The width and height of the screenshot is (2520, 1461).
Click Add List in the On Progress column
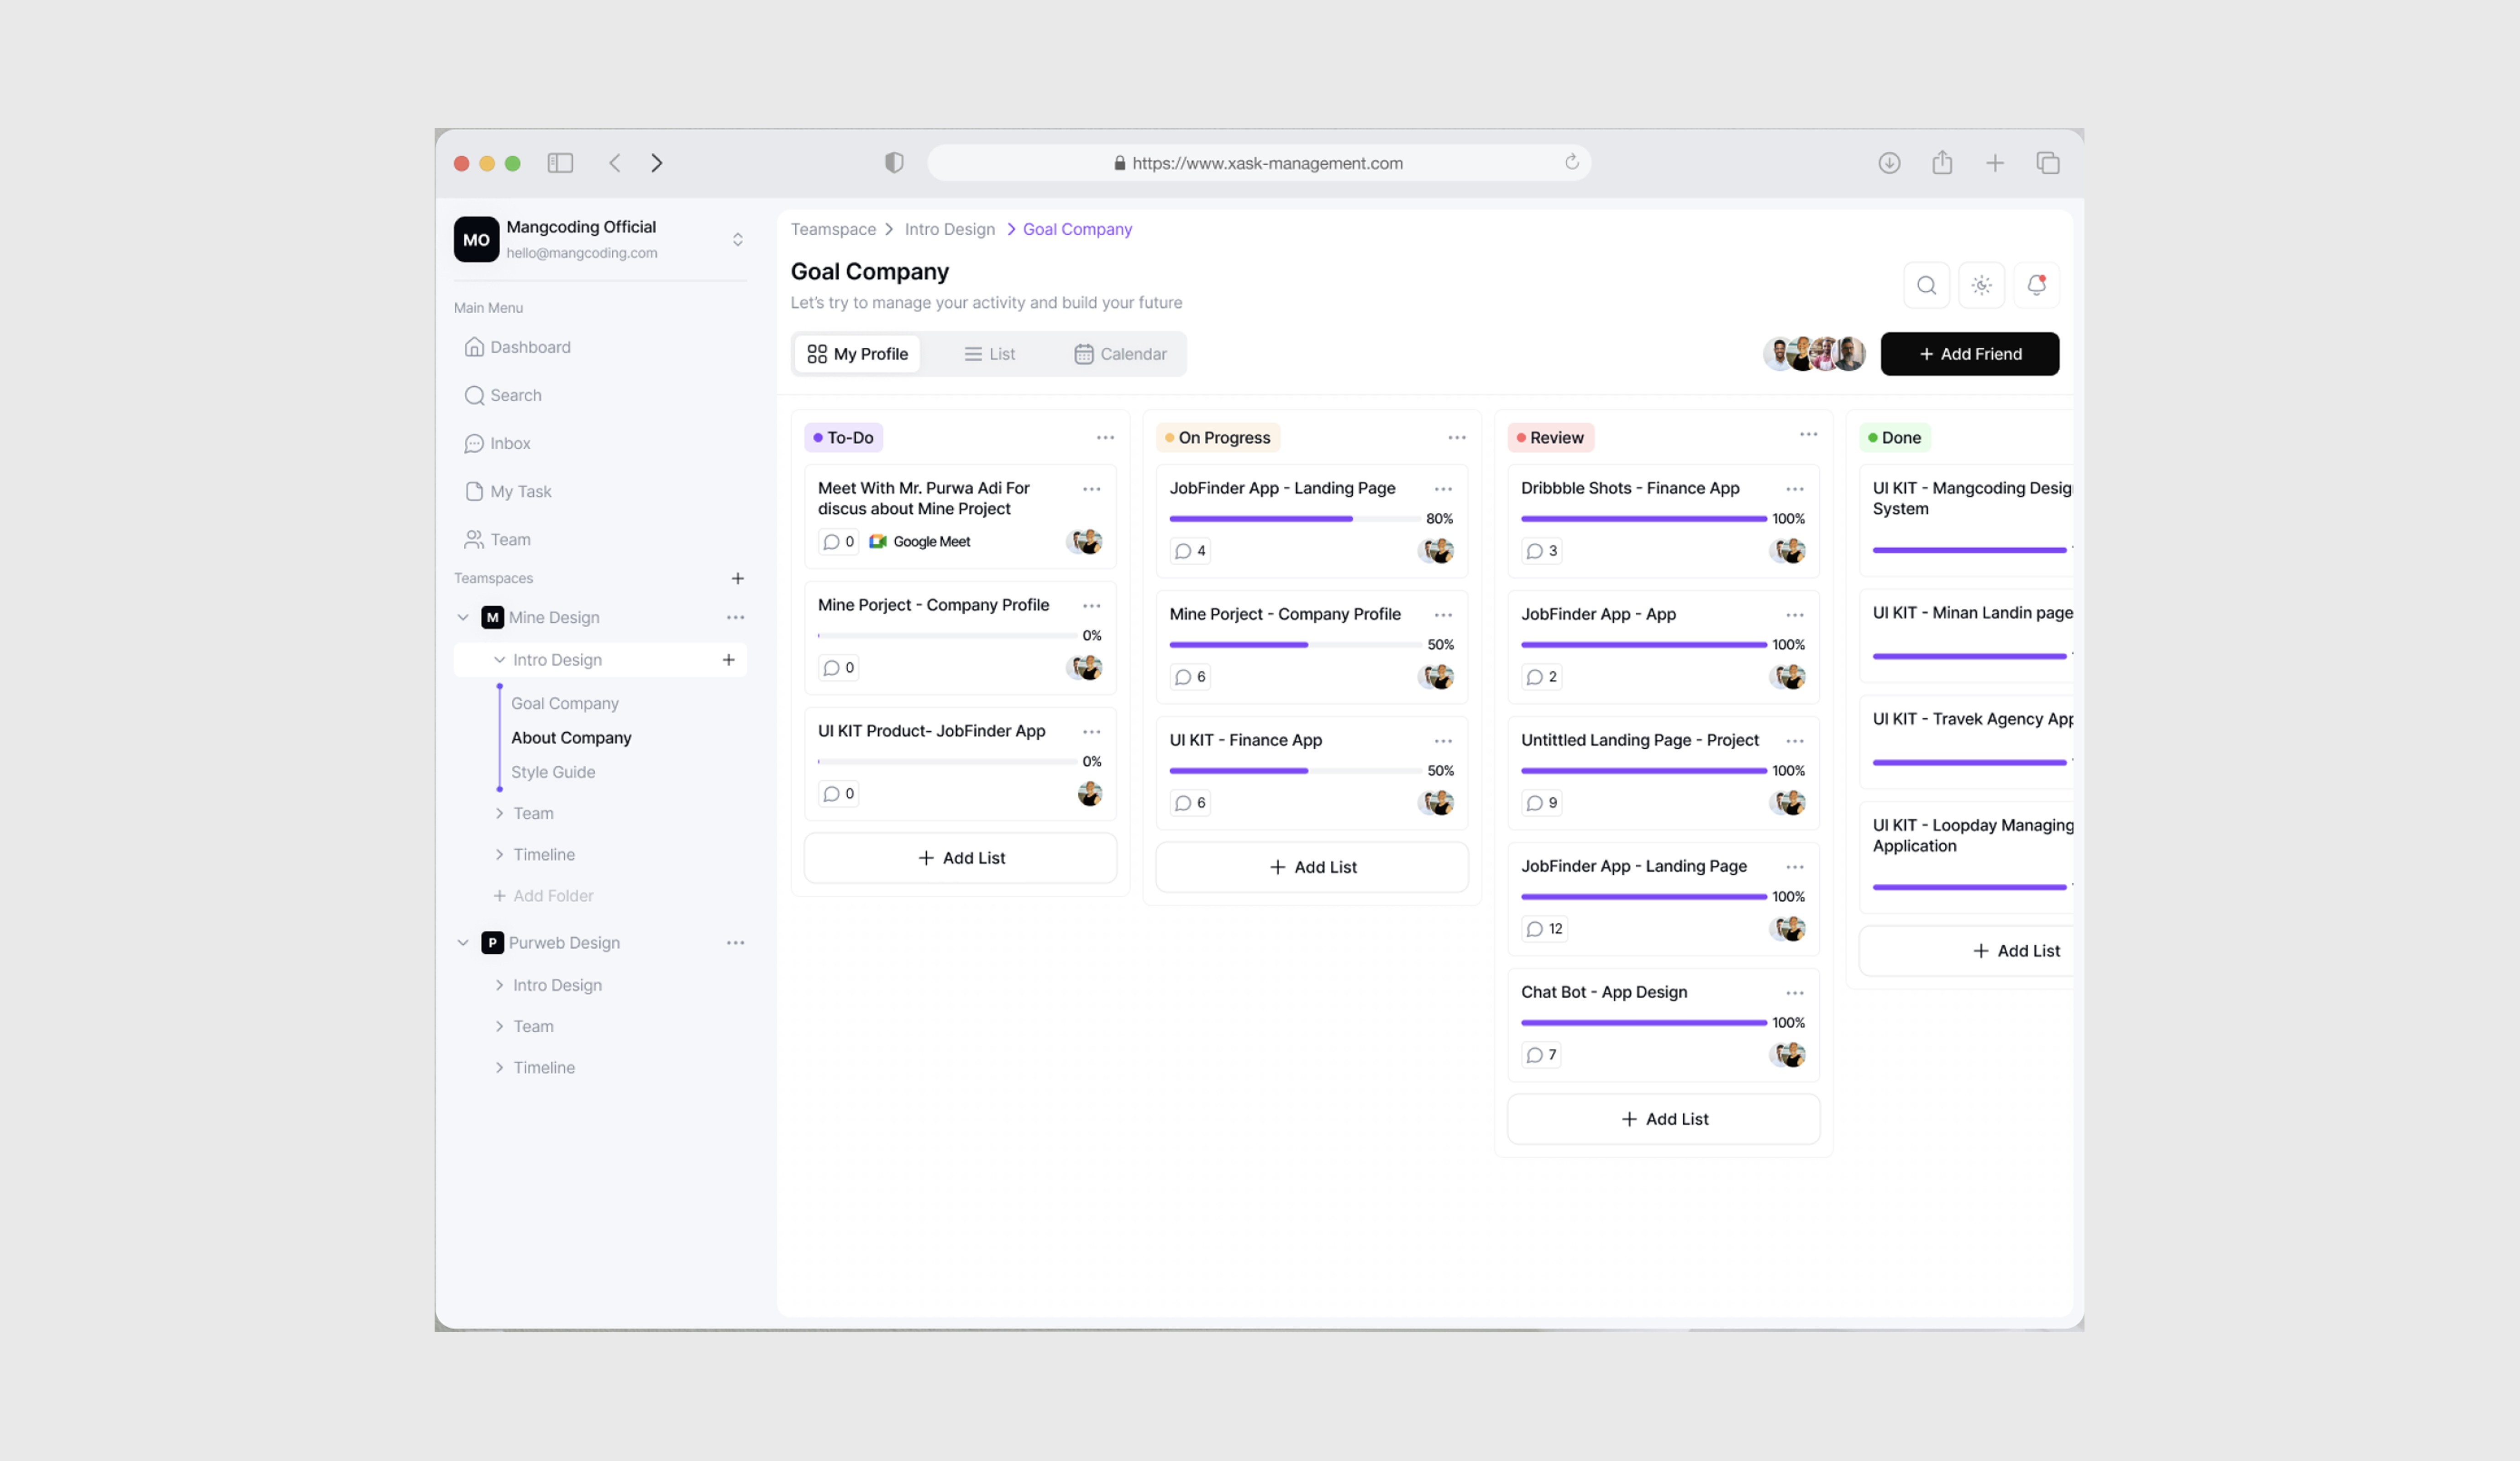(x=1312, y=867)
